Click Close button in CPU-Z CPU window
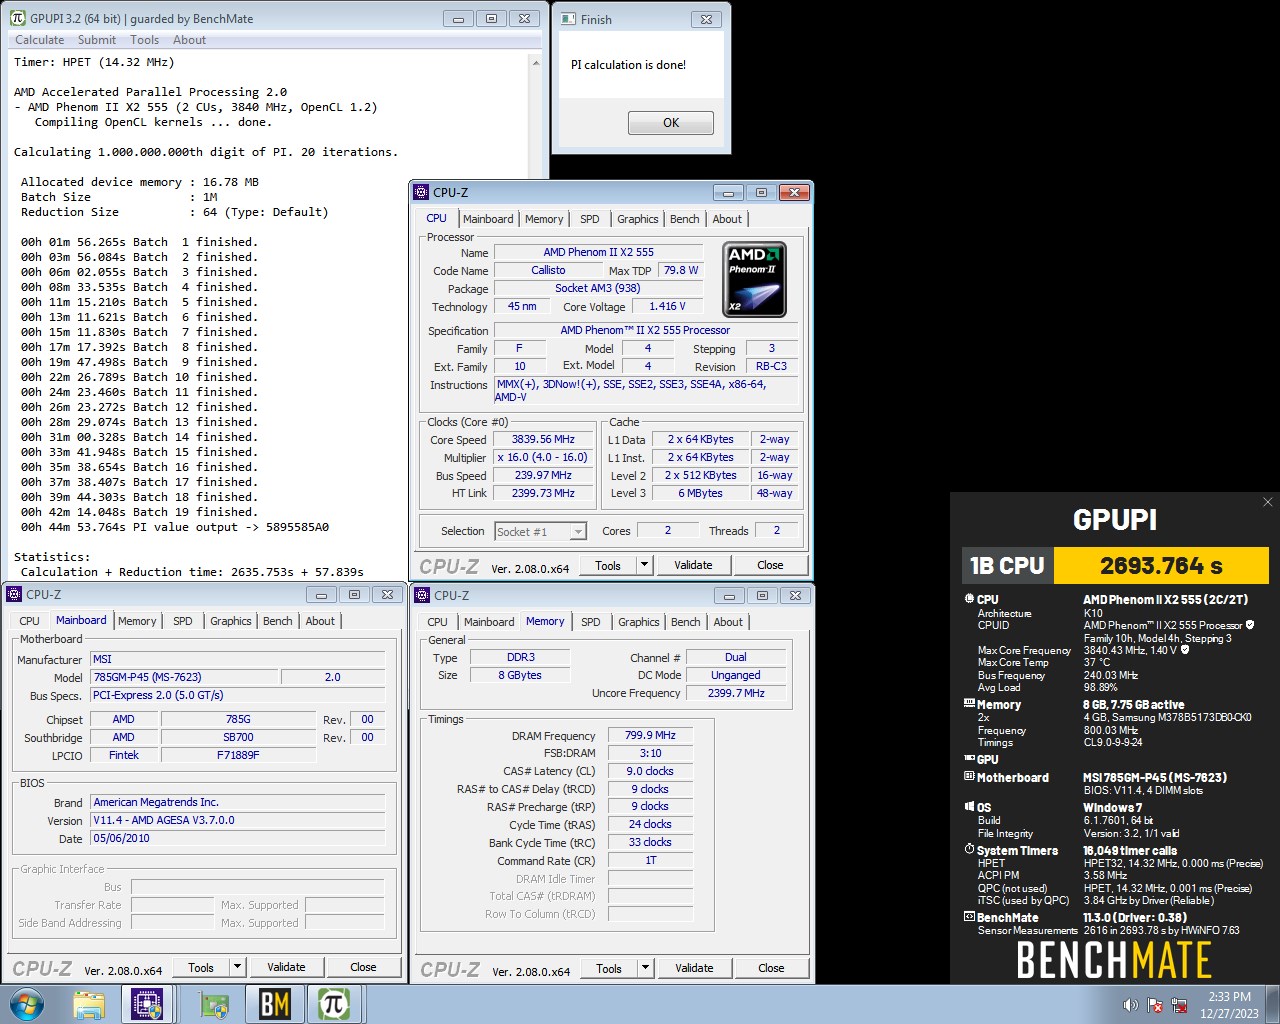 point(770,565)
